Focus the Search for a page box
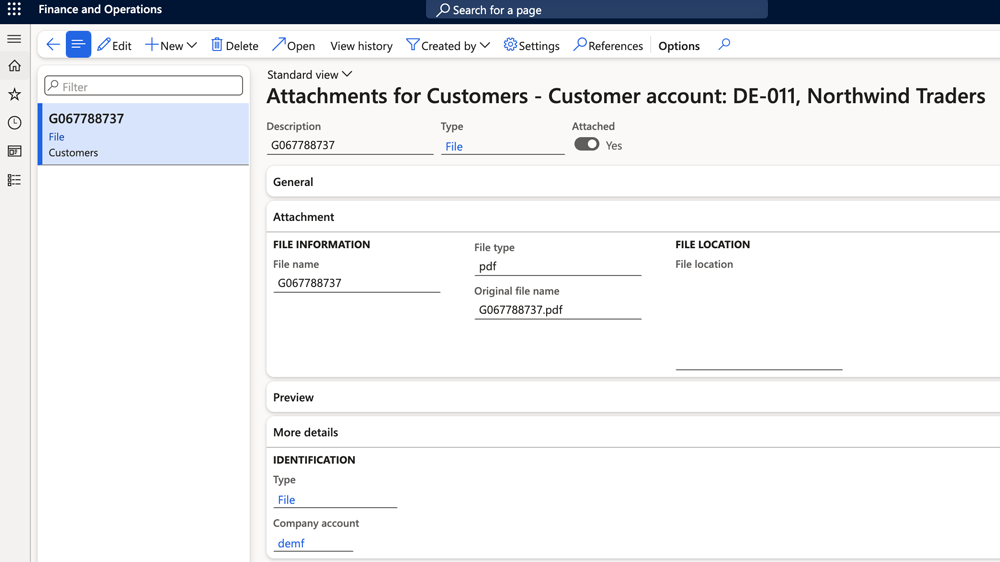 596,10
